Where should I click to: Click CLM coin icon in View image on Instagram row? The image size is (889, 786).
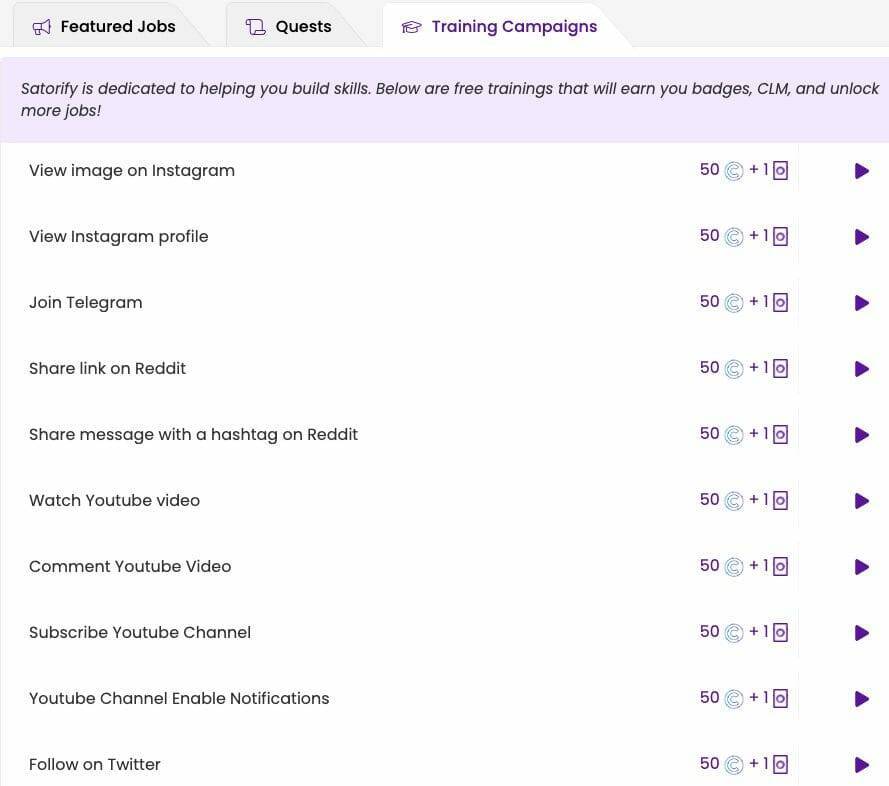(734, 171)
